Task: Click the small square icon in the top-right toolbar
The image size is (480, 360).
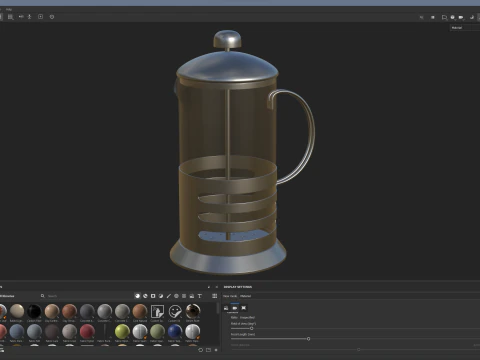Action: pyautogui.click(x=433, y=17)
